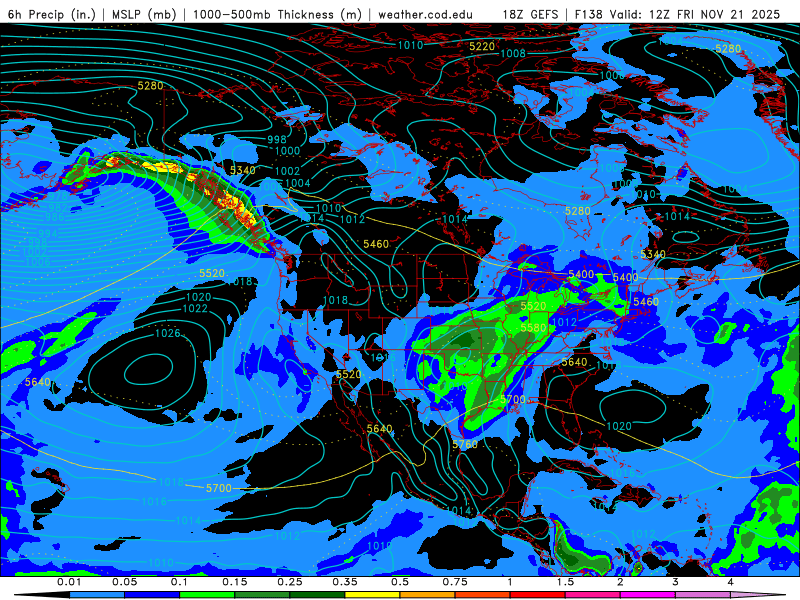Click the 5520 label over Southern California
The width and height of the screenshot is (800, 600).
(348, 374)
